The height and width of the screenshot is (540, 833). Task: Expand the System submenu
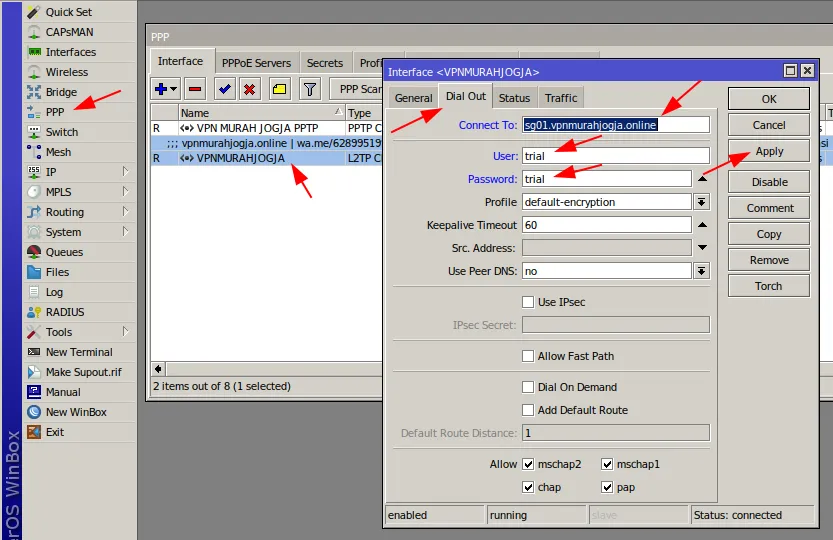coord(125,232)
